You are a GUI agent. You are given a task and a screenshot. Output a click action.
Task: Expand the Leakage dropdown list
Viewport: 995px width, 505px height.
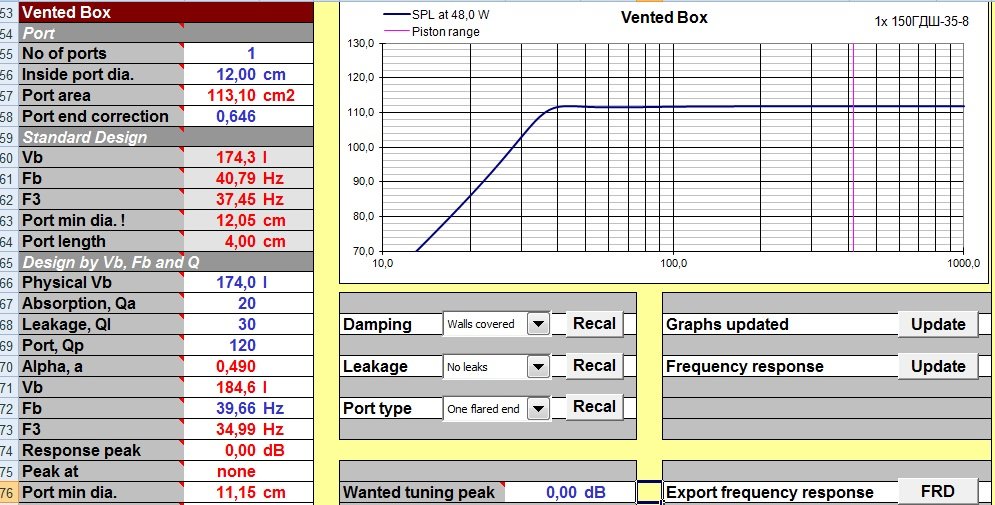(x=538, y=367)
